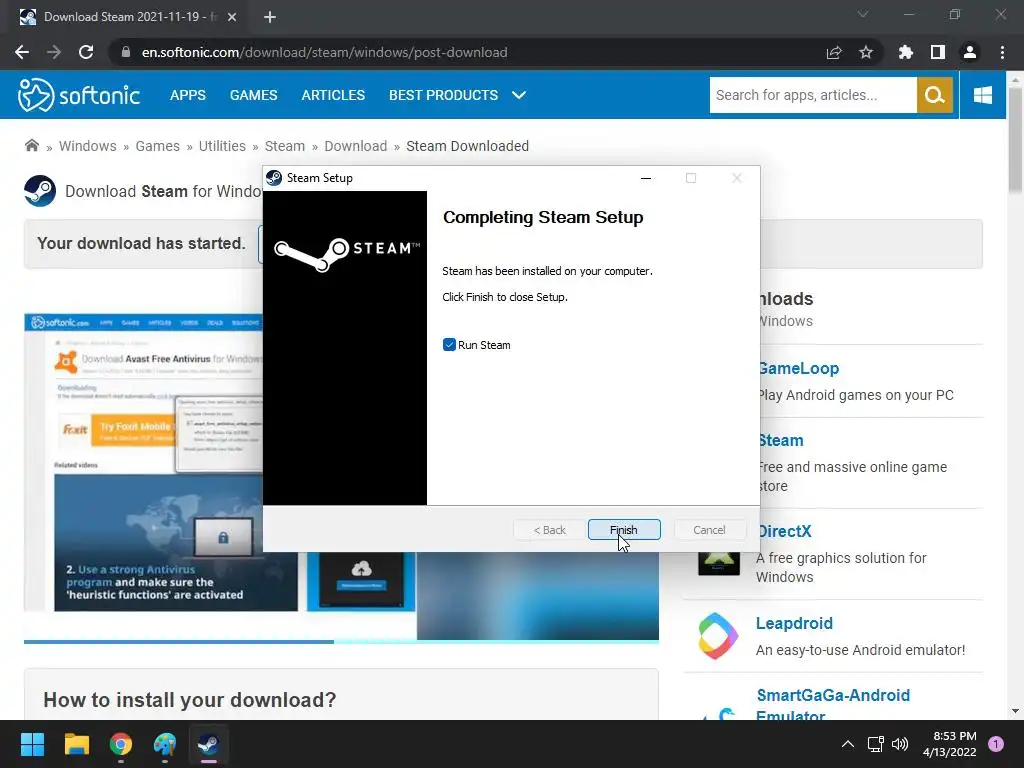The image size is (1024, 768).
Task: Select the Download Steam browser tab
Action: point(129,17)
